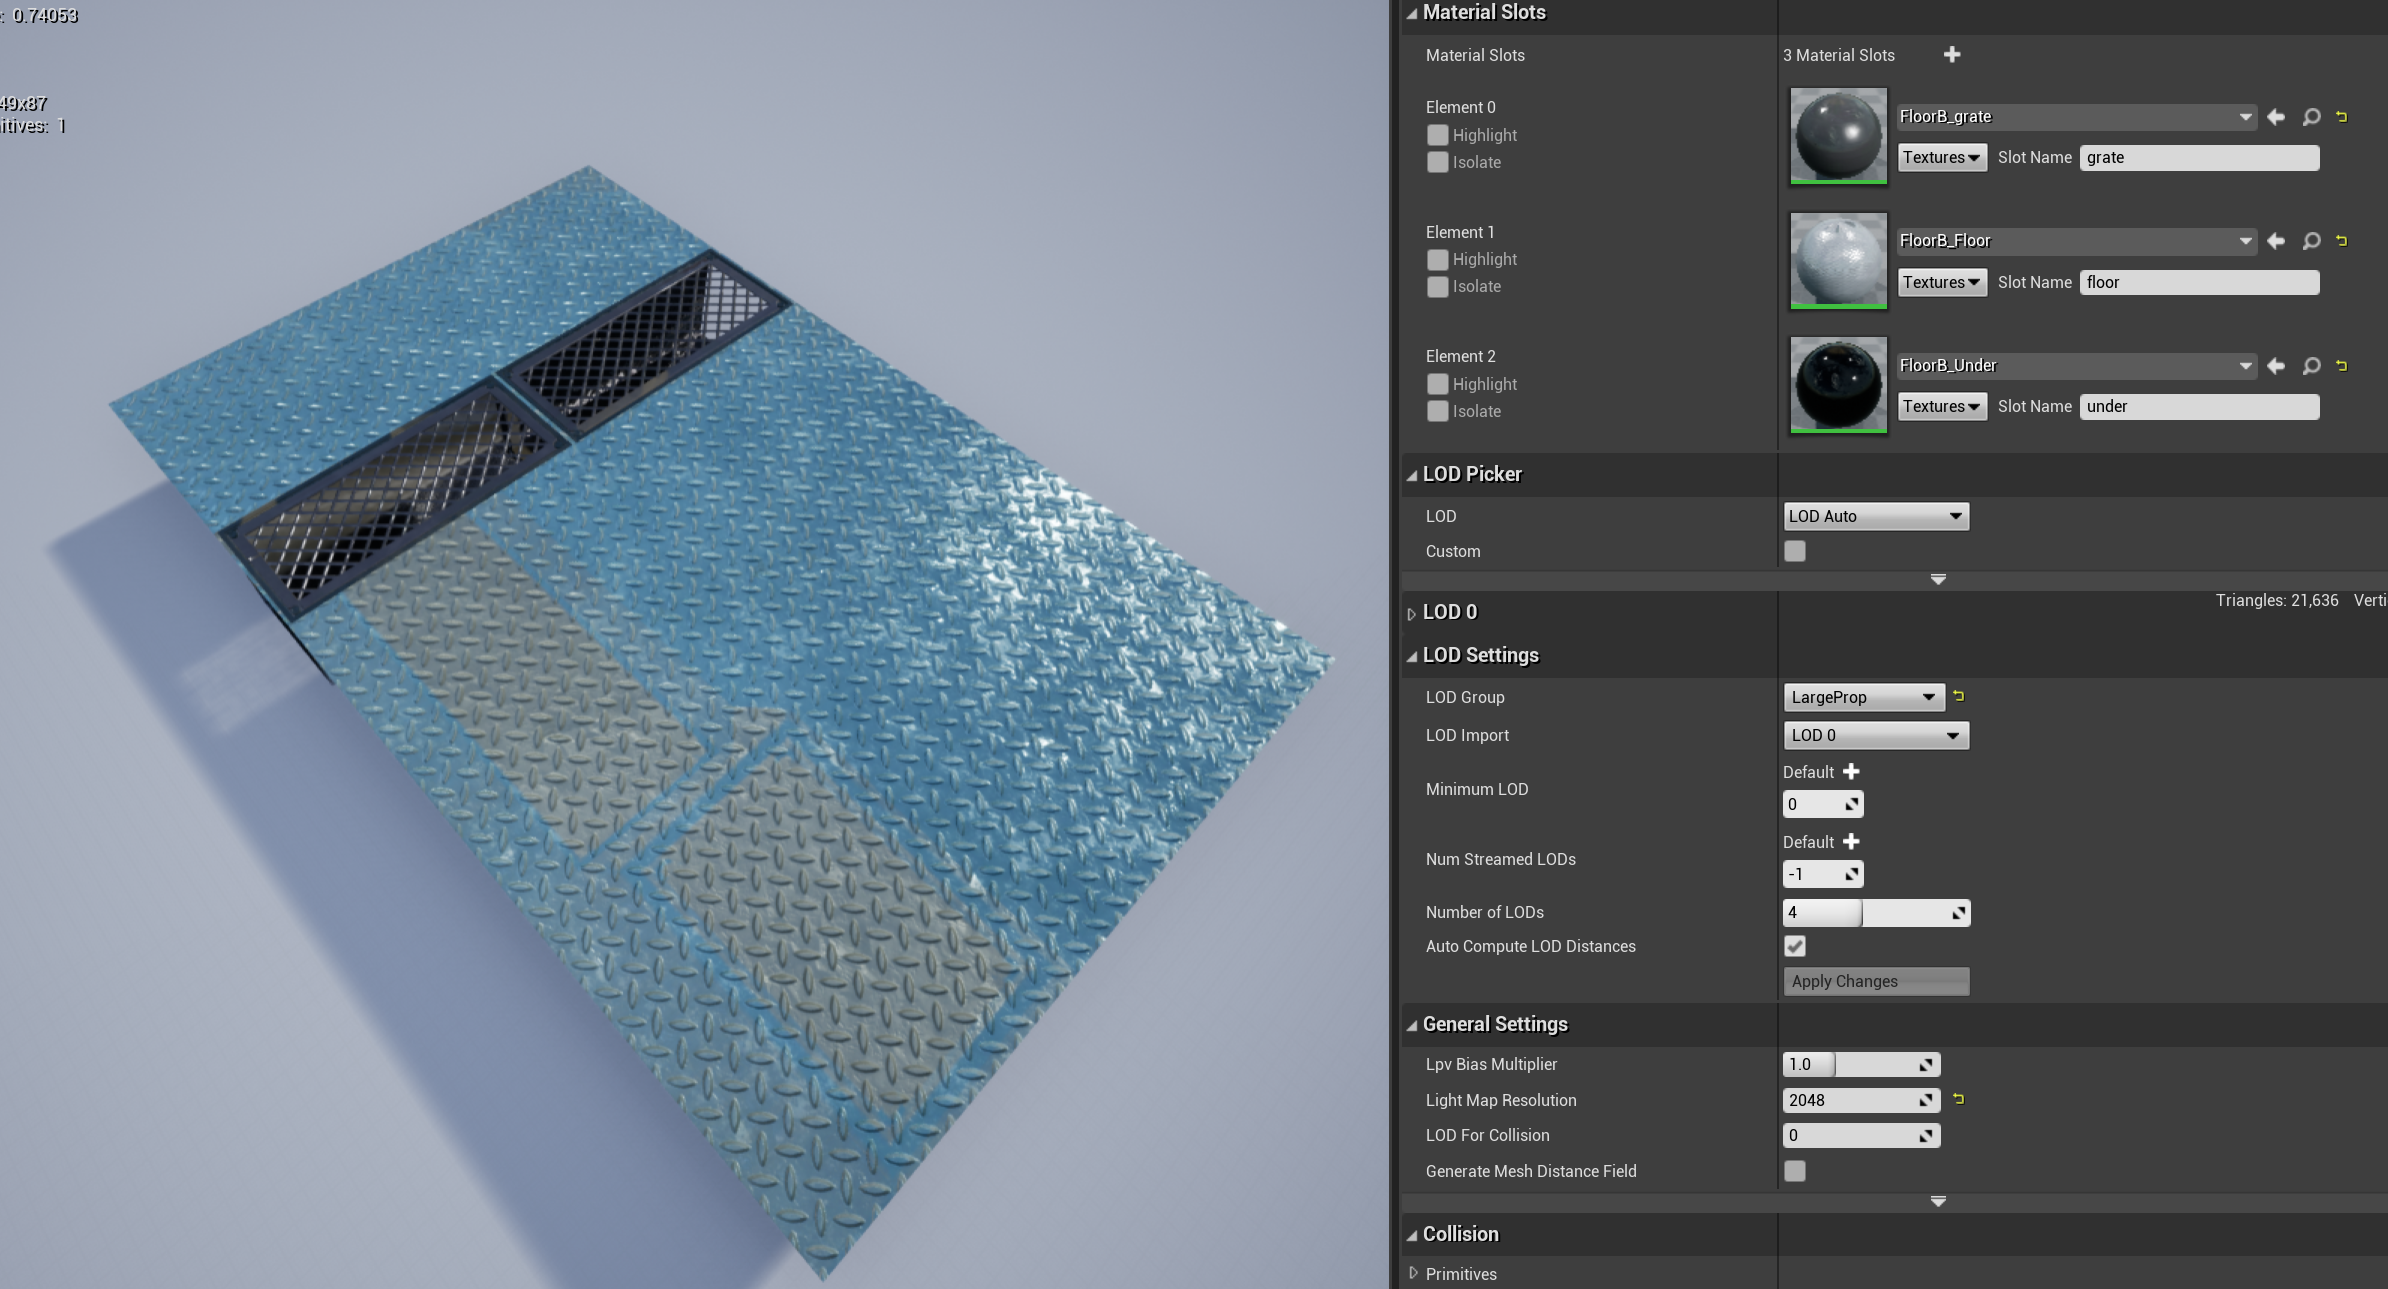Enable Isolate for Element 2
Screen dimensions: 2388x1289
pos(1437,411)
